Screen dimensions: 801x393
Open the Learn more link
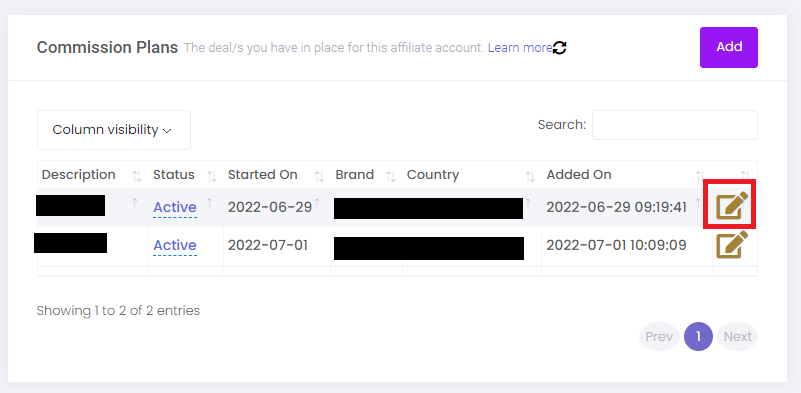tap(520, 48)
